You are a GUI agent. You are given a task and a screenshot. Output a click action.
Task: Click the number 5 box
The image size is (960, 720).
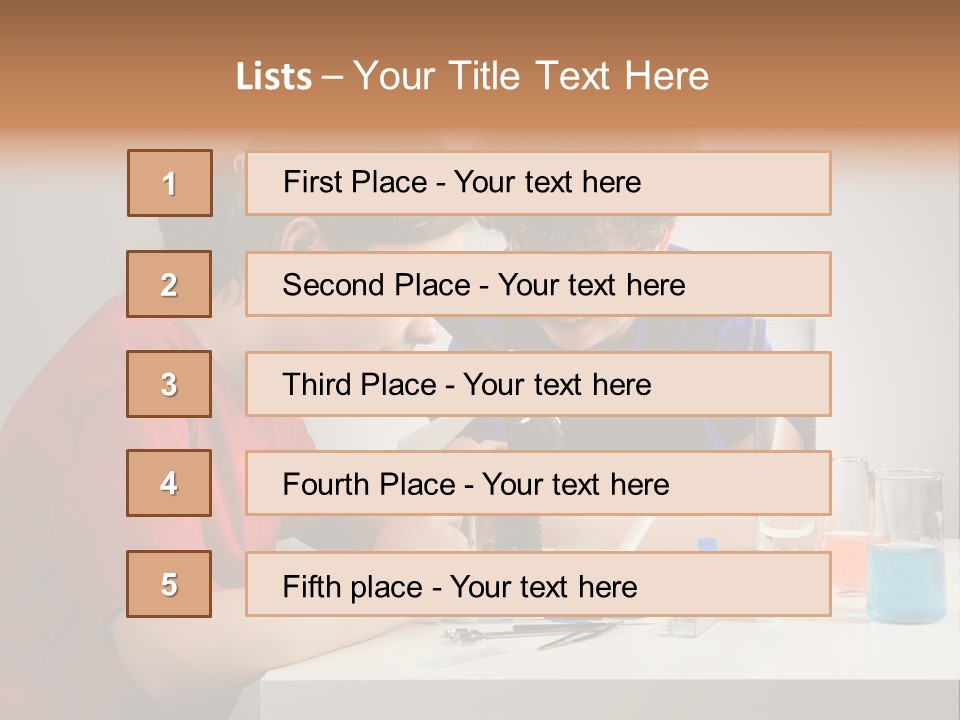pyautogui.click(x=170, y=584)
